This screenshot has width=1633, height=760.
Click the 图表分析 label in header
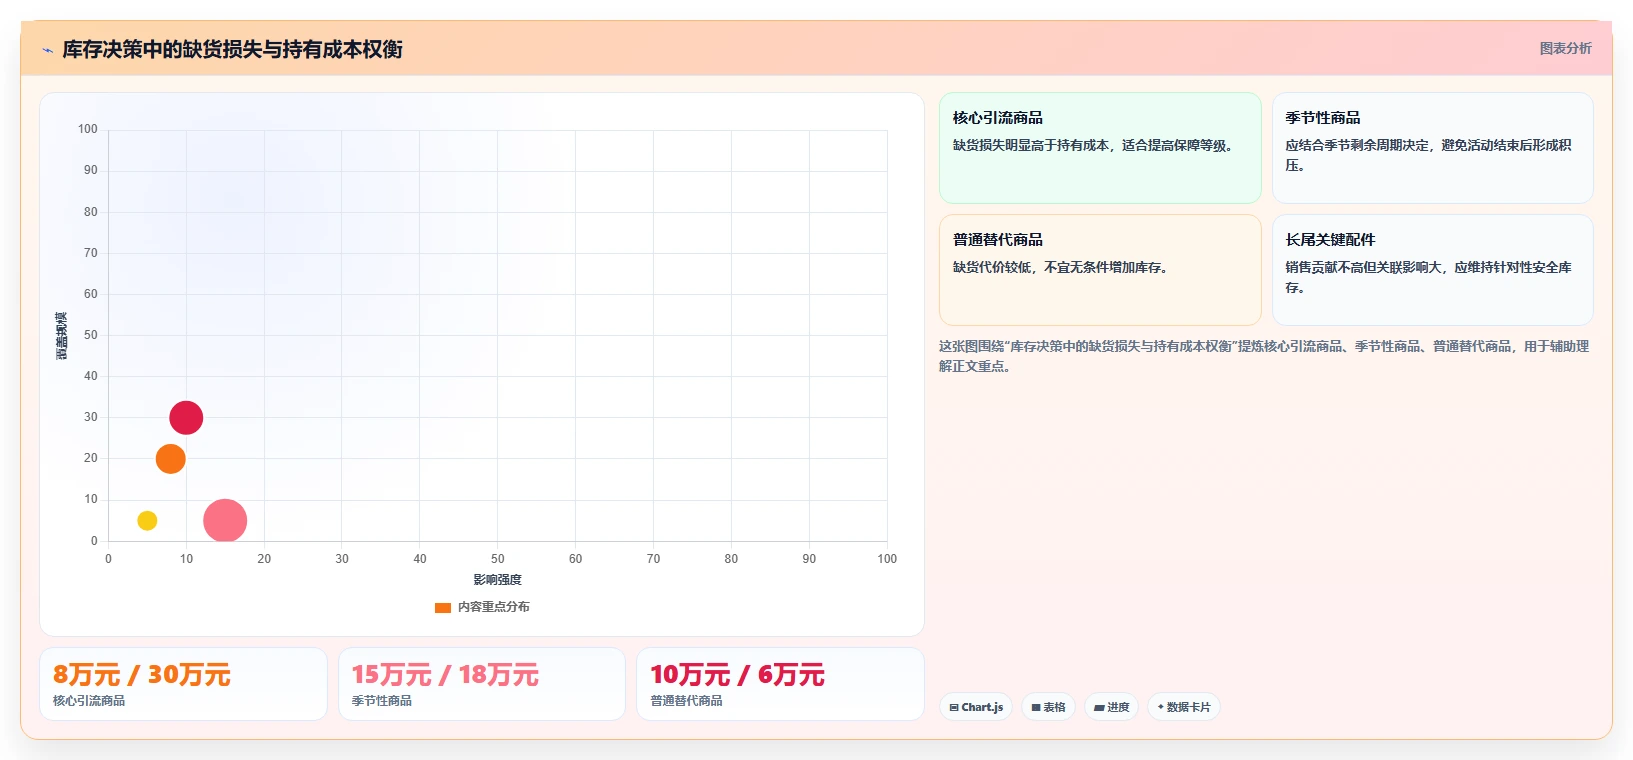1565,48
